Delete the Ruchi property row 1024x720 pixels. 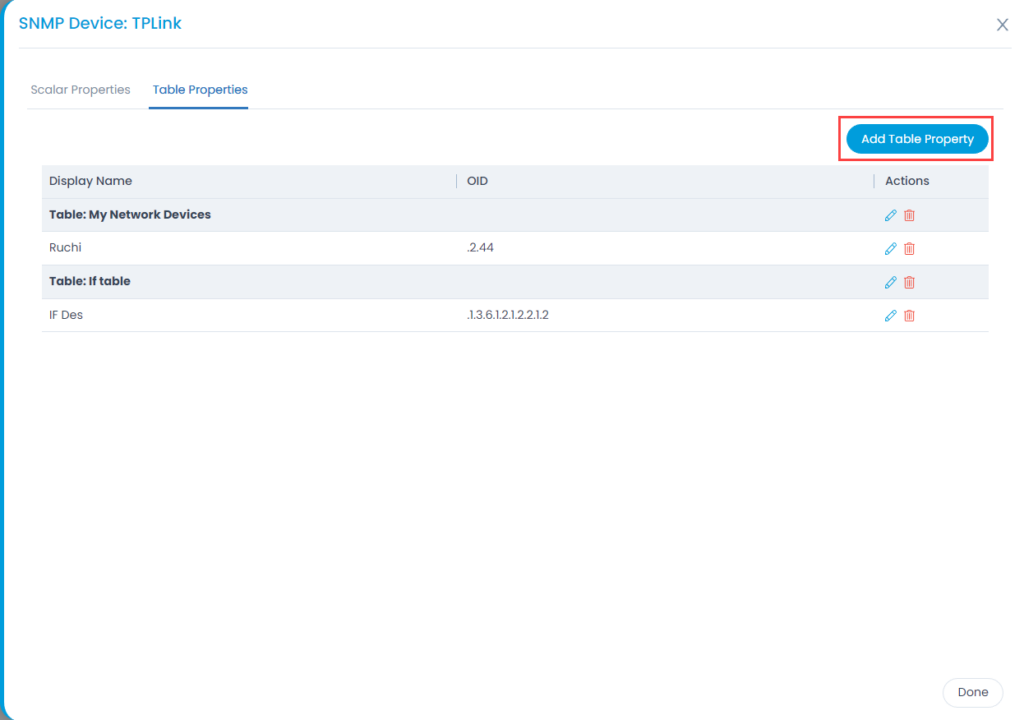coord(909,249)
